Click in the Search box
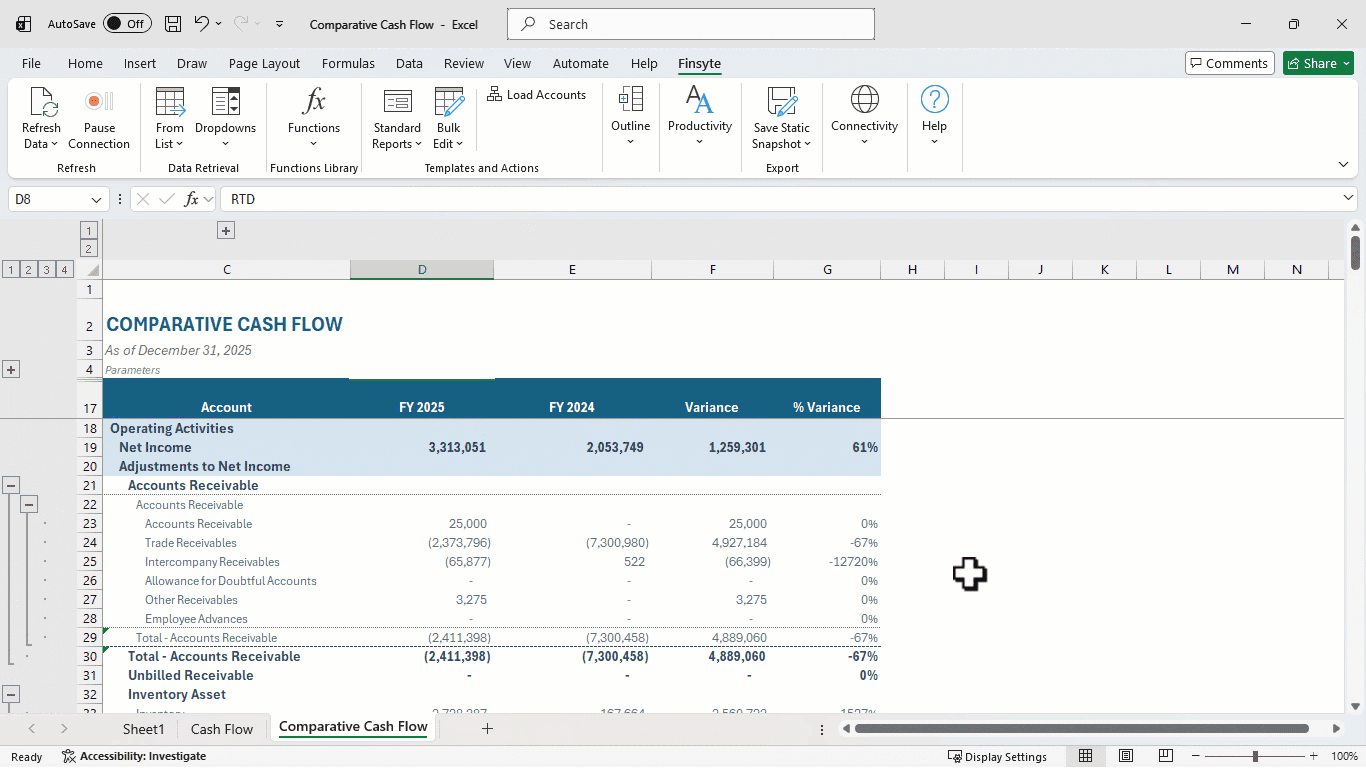Viewport: 1366px width, 768px height. point(691,24)
